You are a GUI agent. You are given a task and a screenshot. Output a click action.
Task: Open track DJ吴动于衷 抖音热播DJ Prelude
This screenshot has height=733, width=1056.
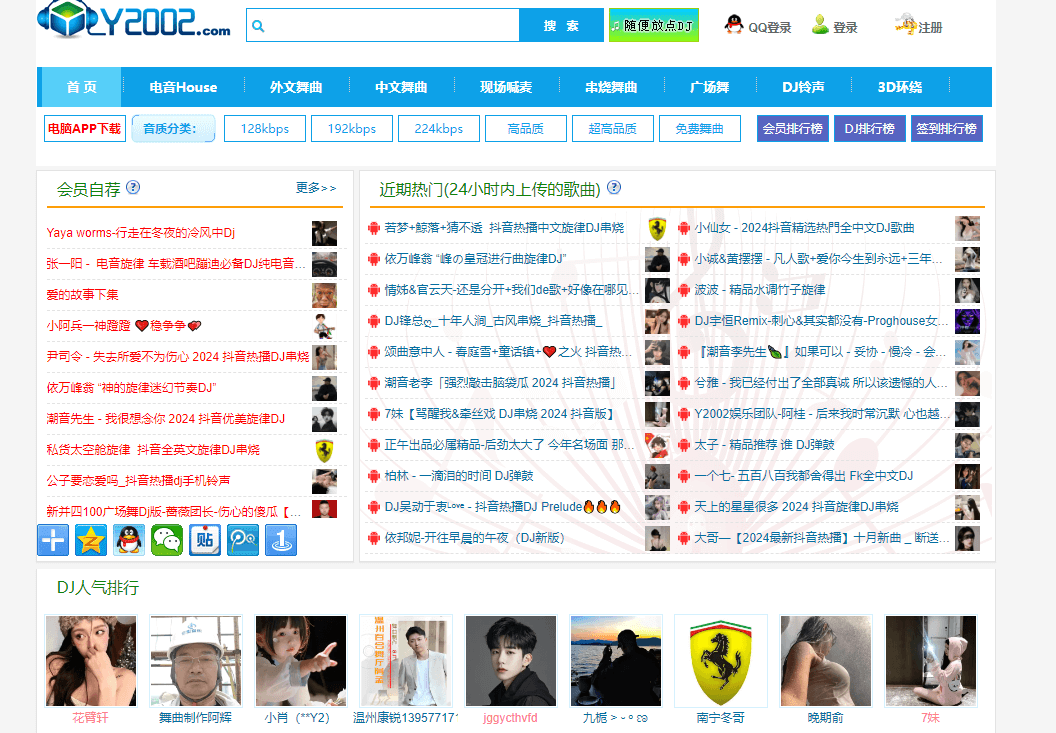click(x=502, y=507)
